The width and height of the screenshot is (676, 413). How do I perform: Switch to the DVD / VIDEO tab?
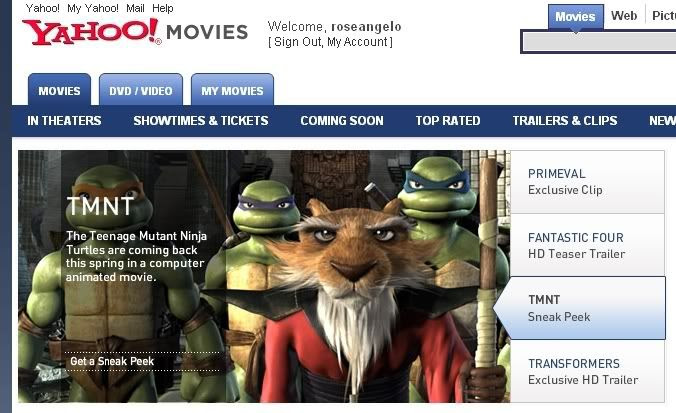(141, 90)
